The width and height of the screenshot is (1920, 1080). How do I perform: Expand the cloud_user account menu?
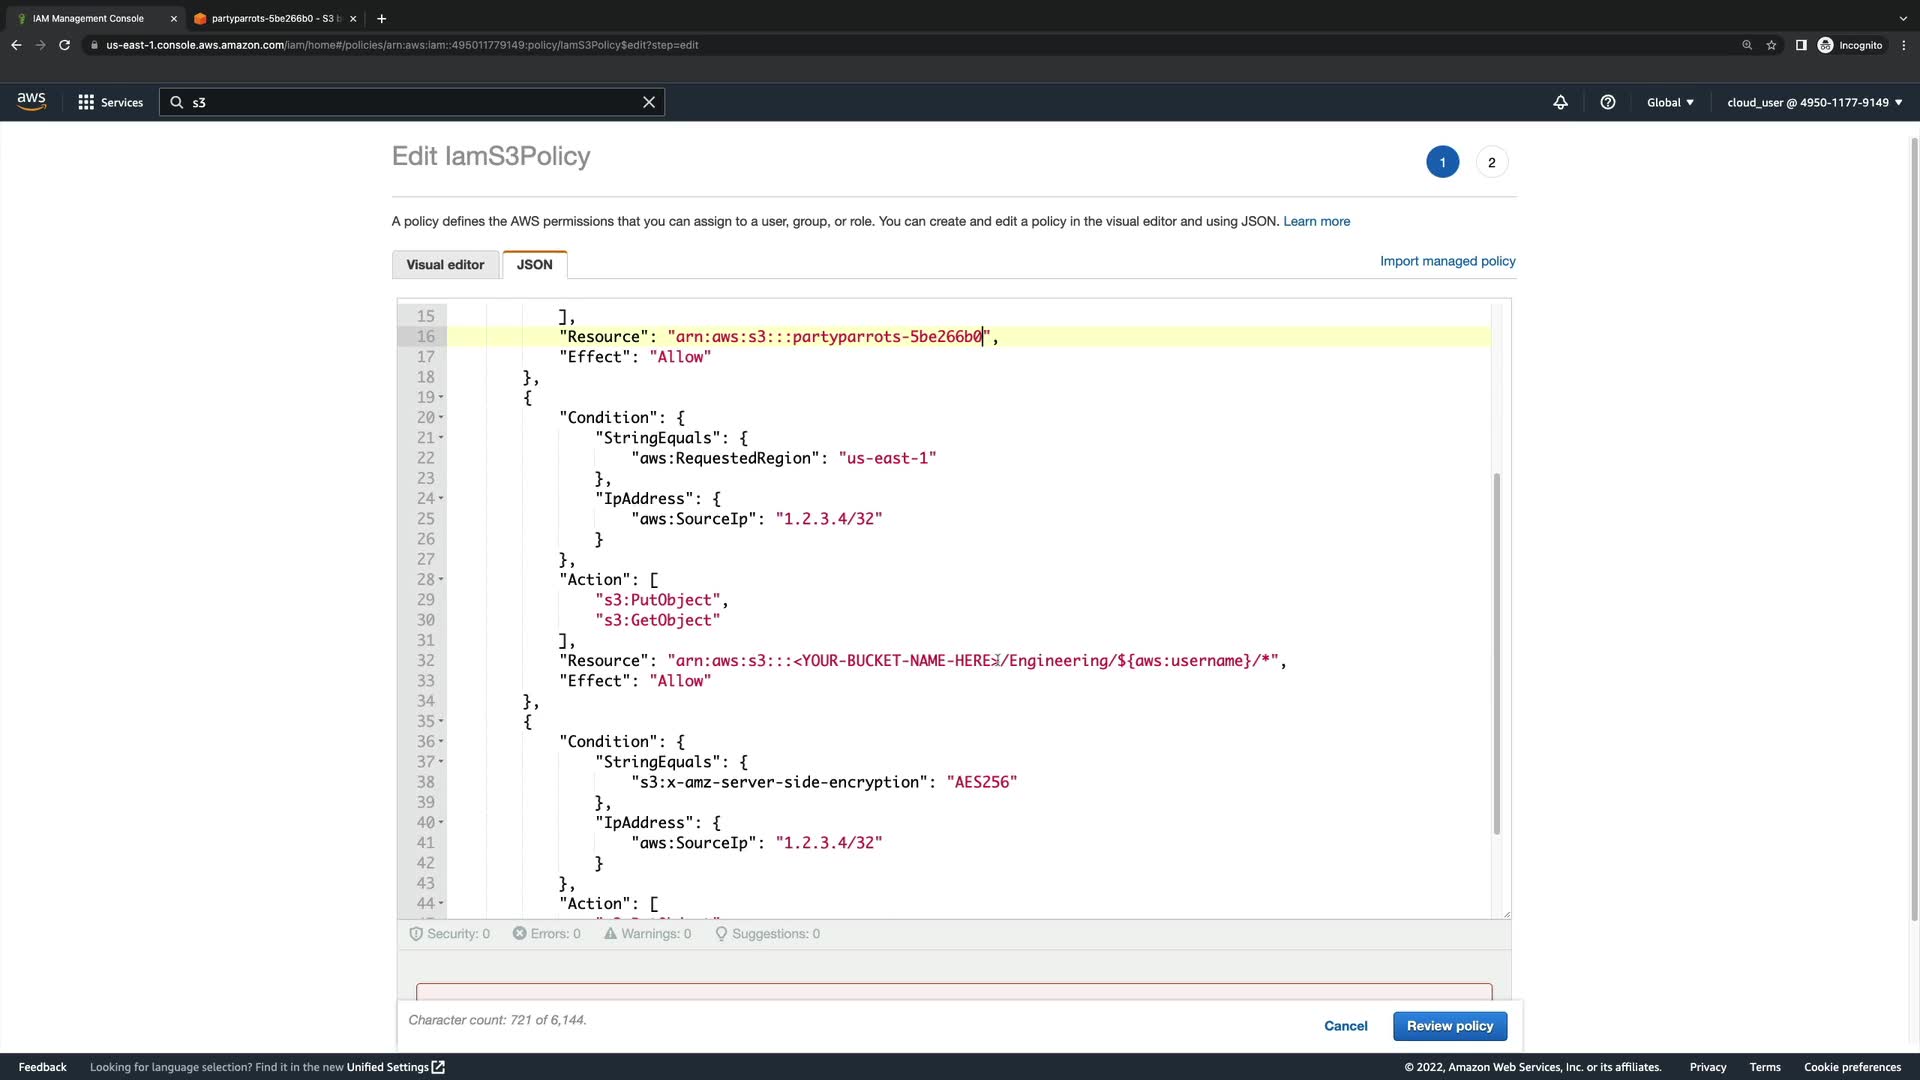tap(1814, 102)
